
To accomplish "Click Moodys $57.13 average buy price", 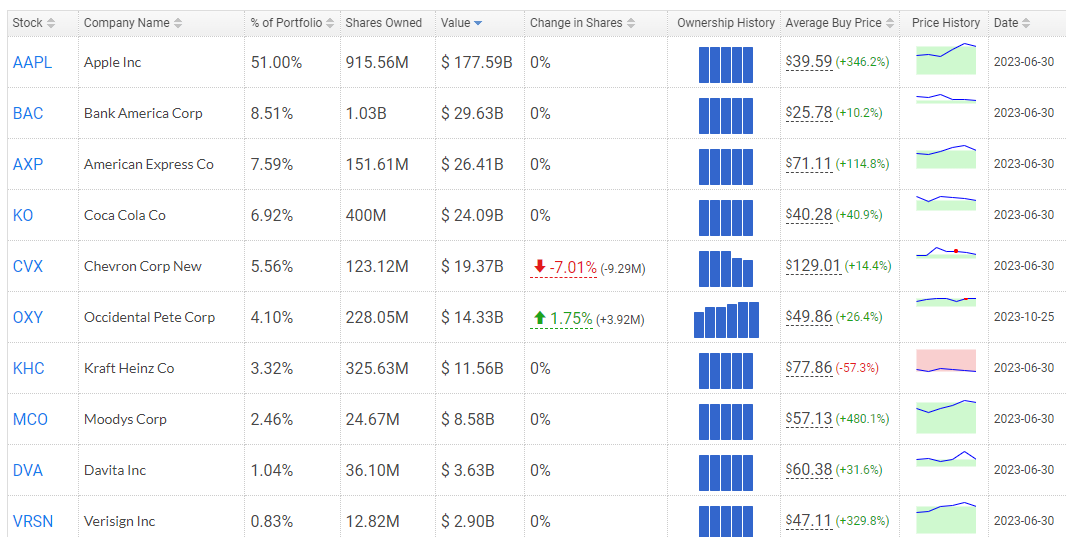I will point(809,419).
